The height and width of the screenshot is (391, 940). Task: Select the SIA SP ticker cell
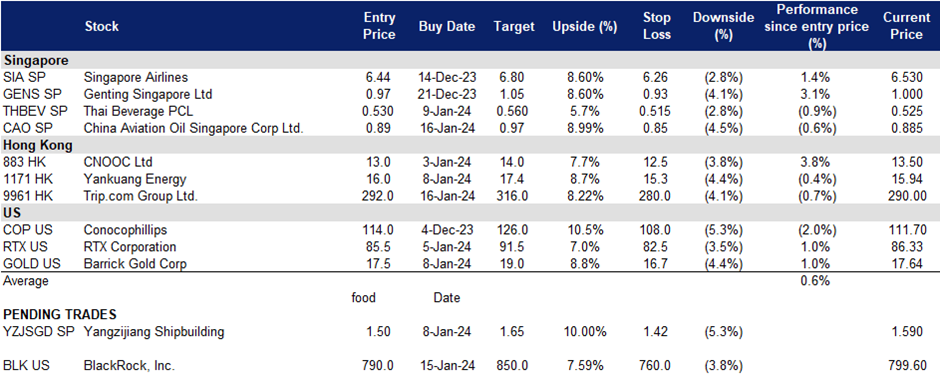coord(19,77)
